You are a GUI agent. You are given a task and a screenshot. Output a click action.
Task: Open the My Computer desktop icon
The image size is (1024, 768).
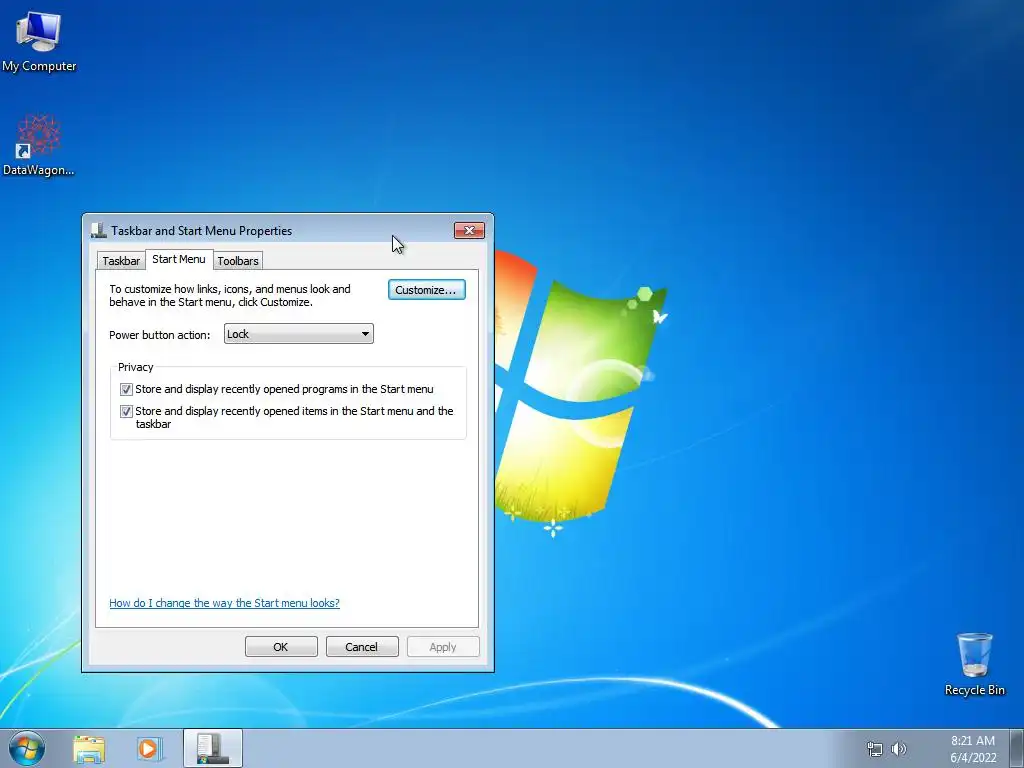tap(39, 40)
